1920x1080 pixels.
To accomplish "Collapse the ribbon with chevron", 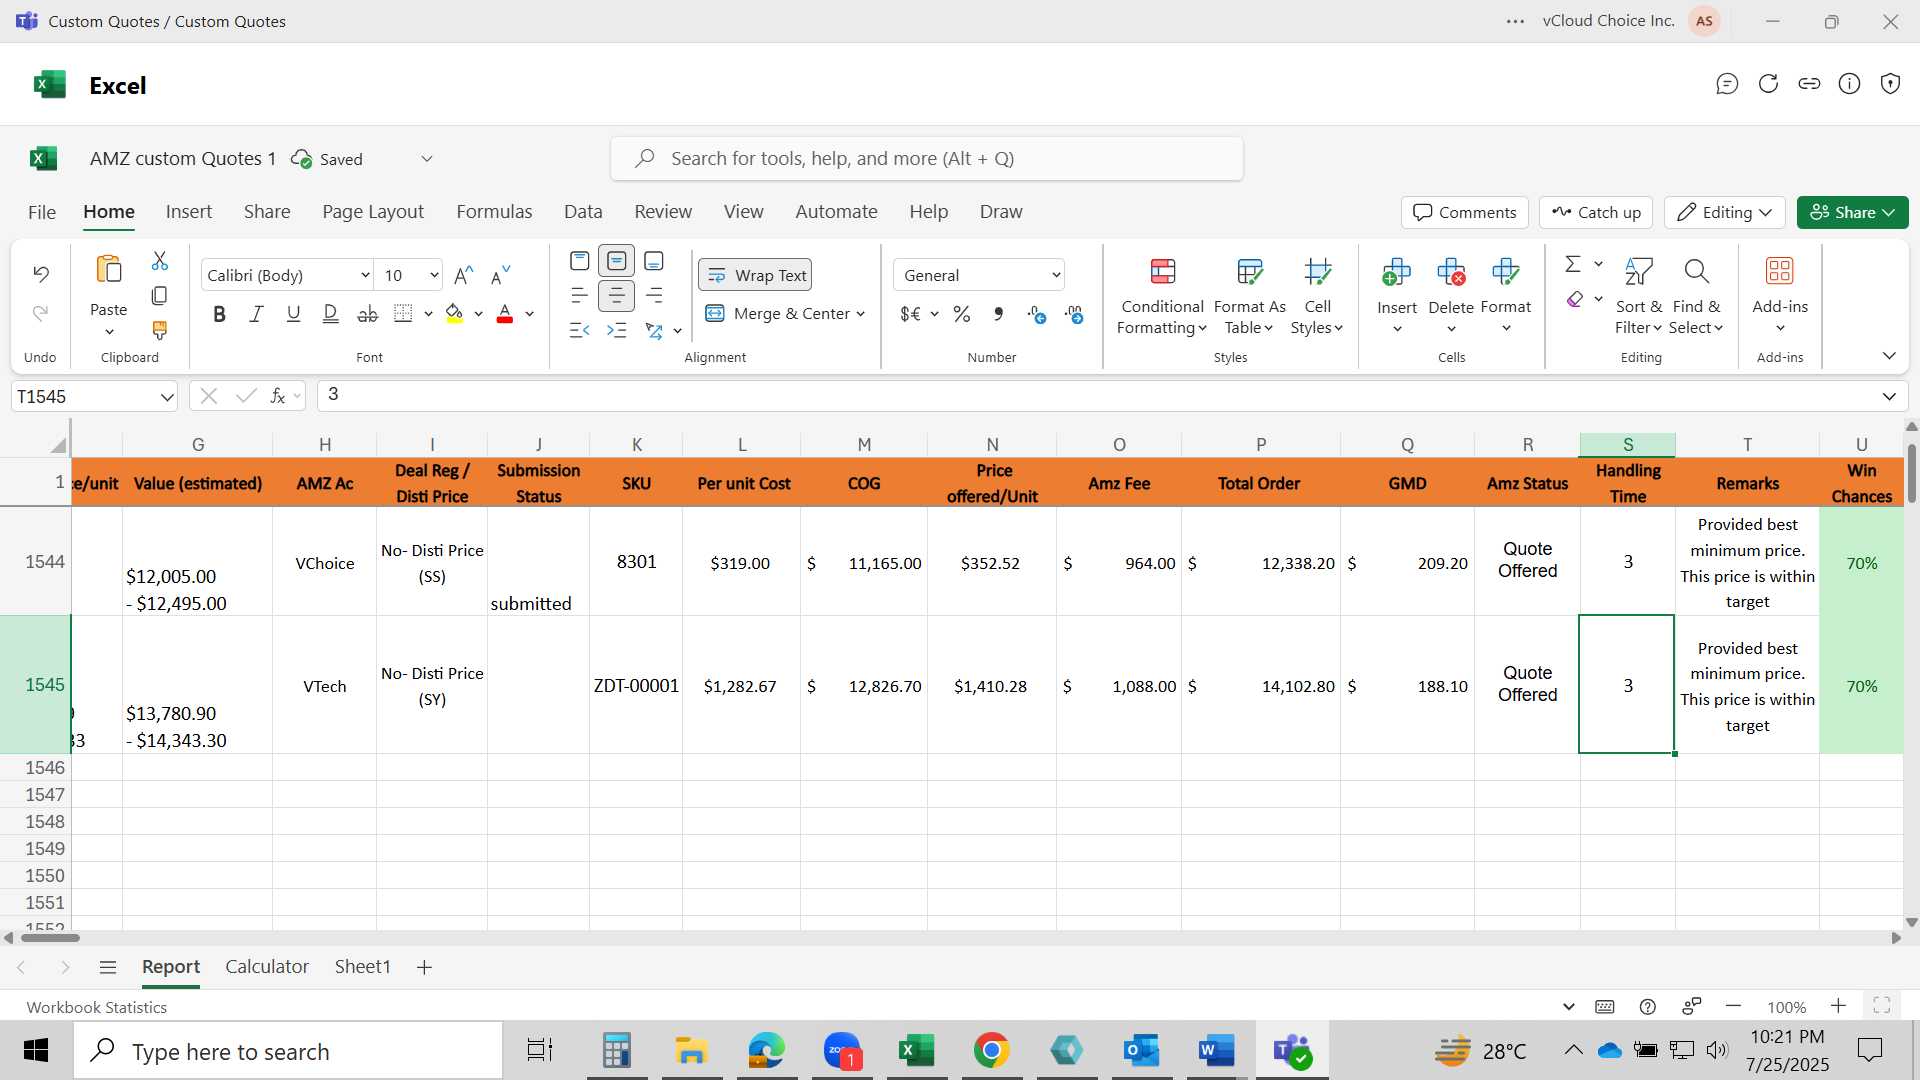I will tap(1889, 356).
